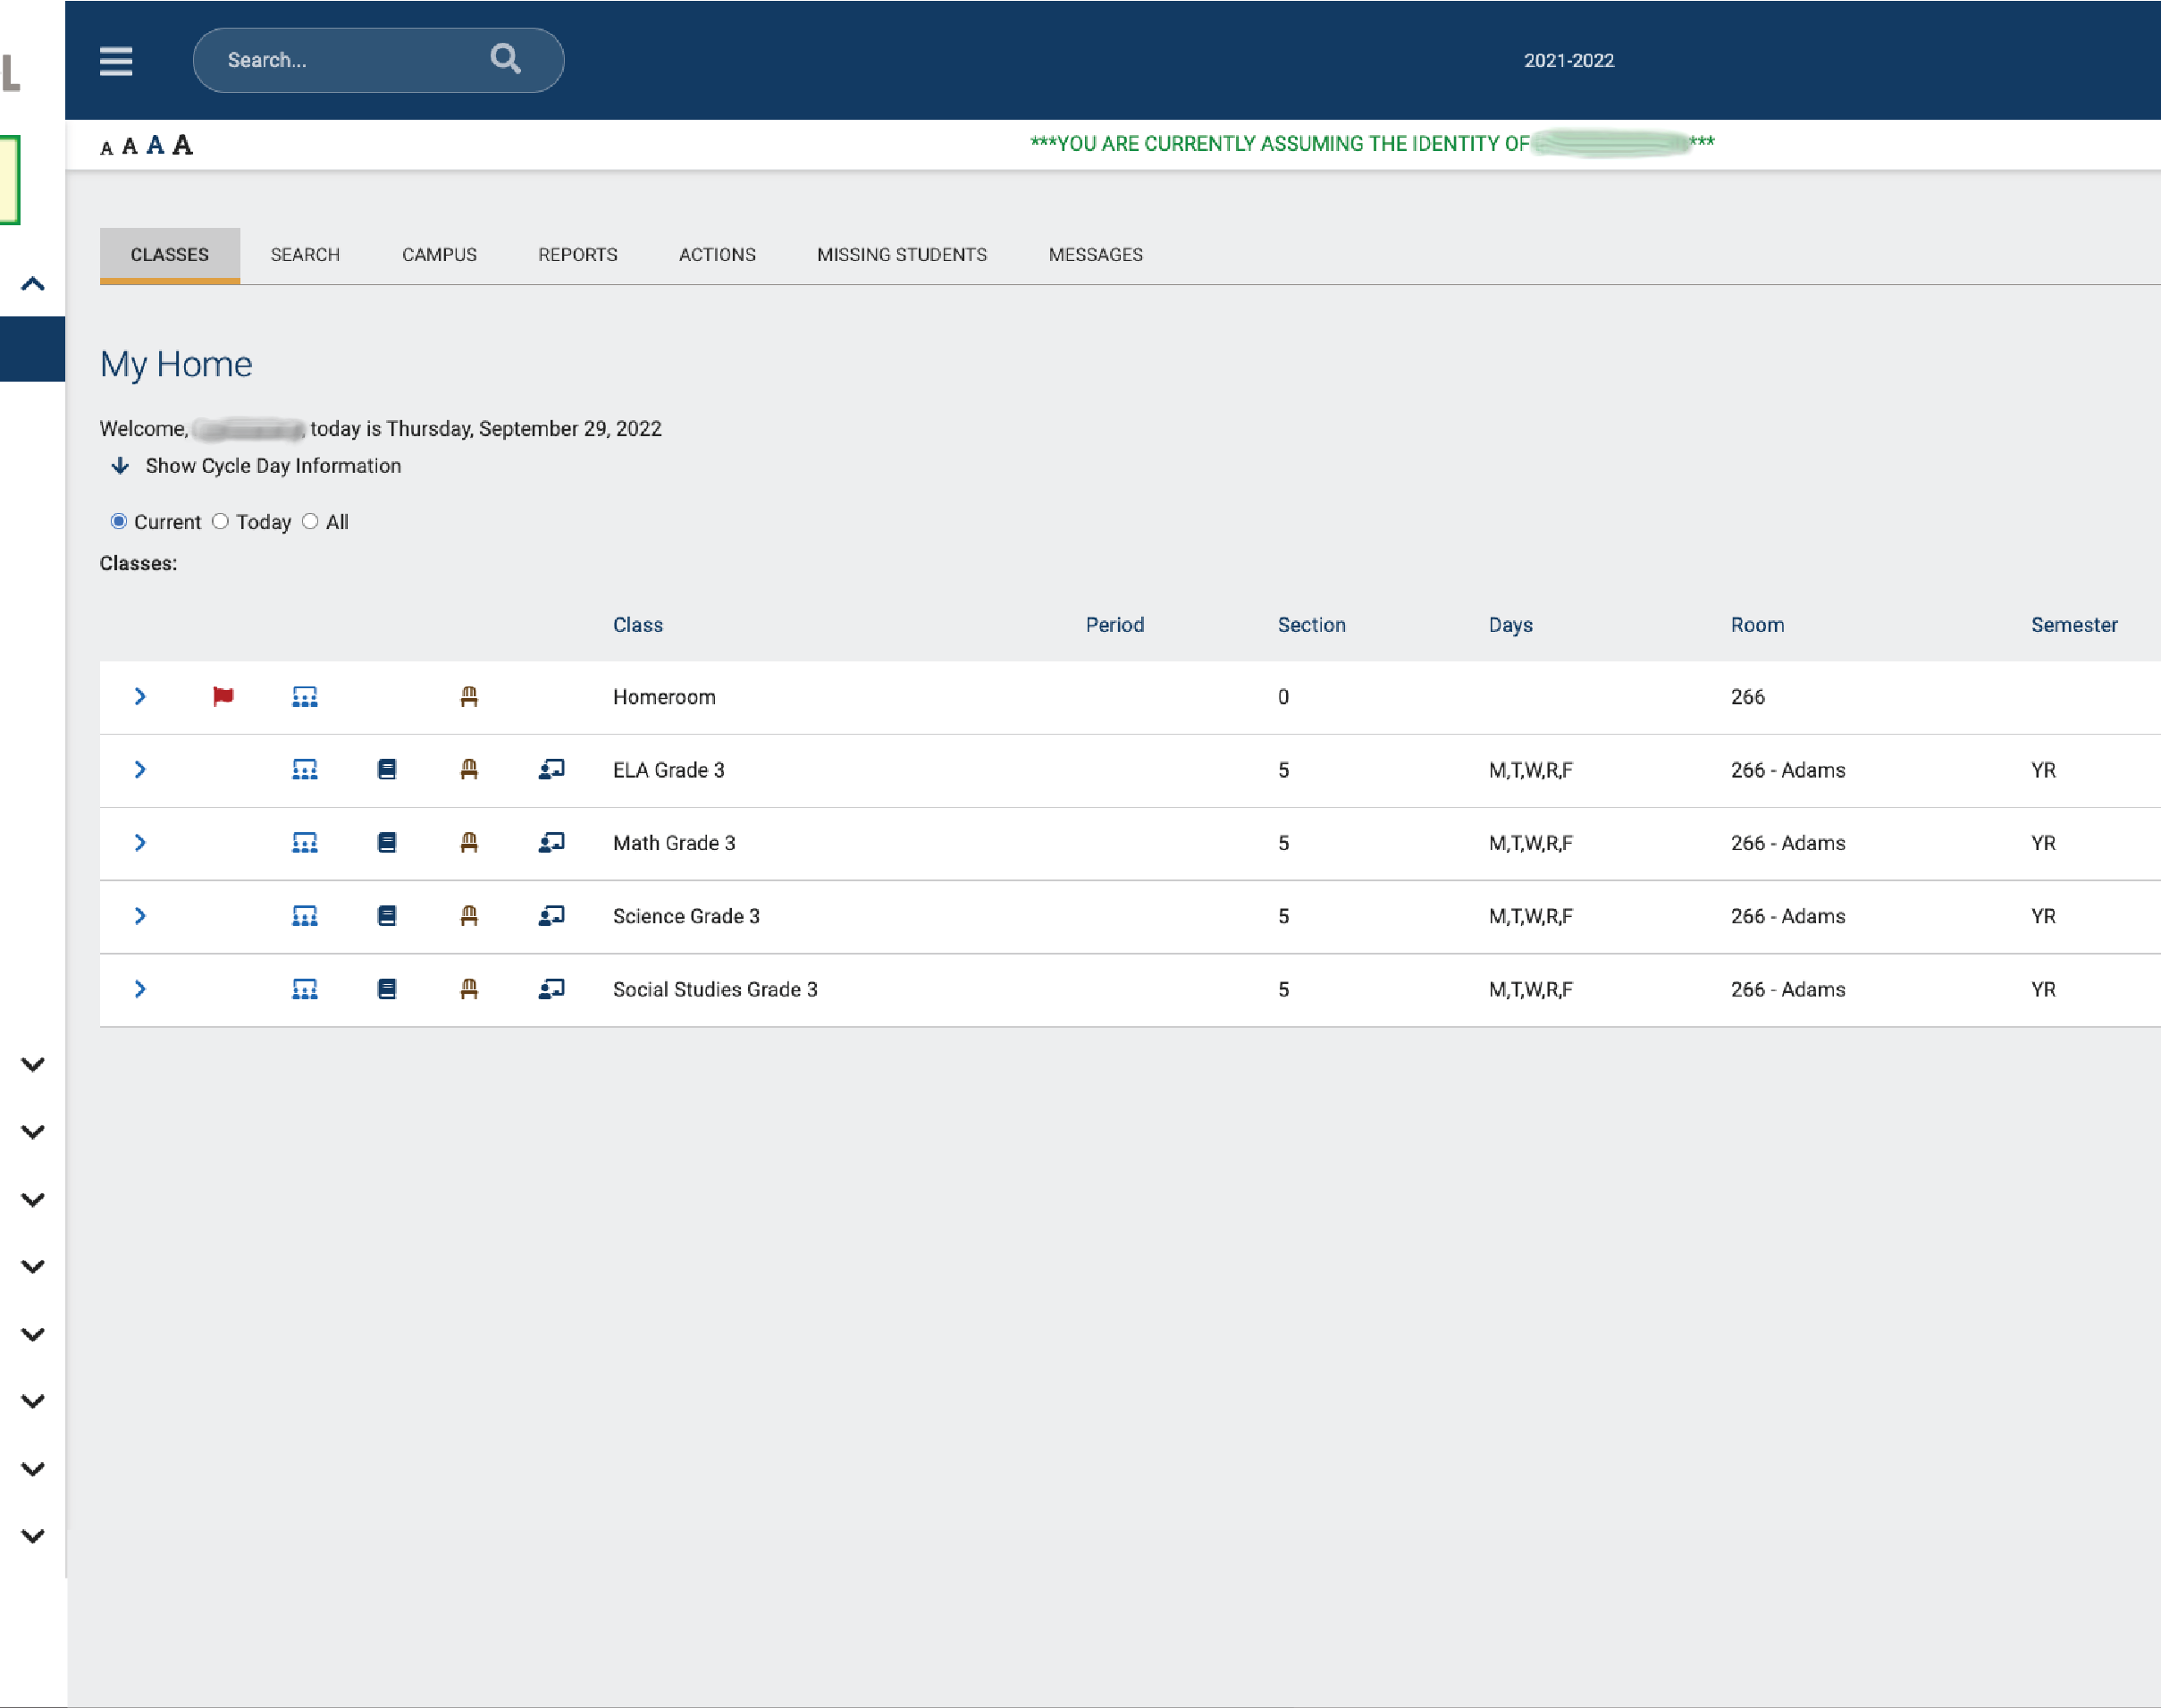Open the hamburger navigation menu
Image resolution: width=2161 pixels, height=1708 pixels.
tap(116, 61)
